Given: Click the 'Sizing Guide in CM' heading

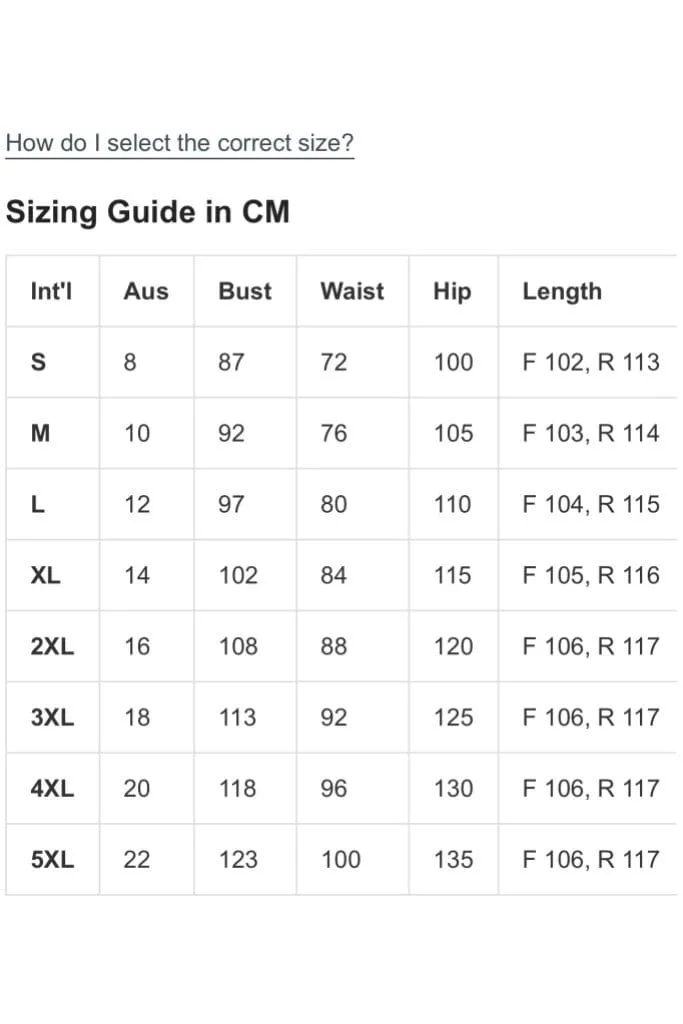Looking at the screenshot, I should pyautogui.click(x=148, y=212).
